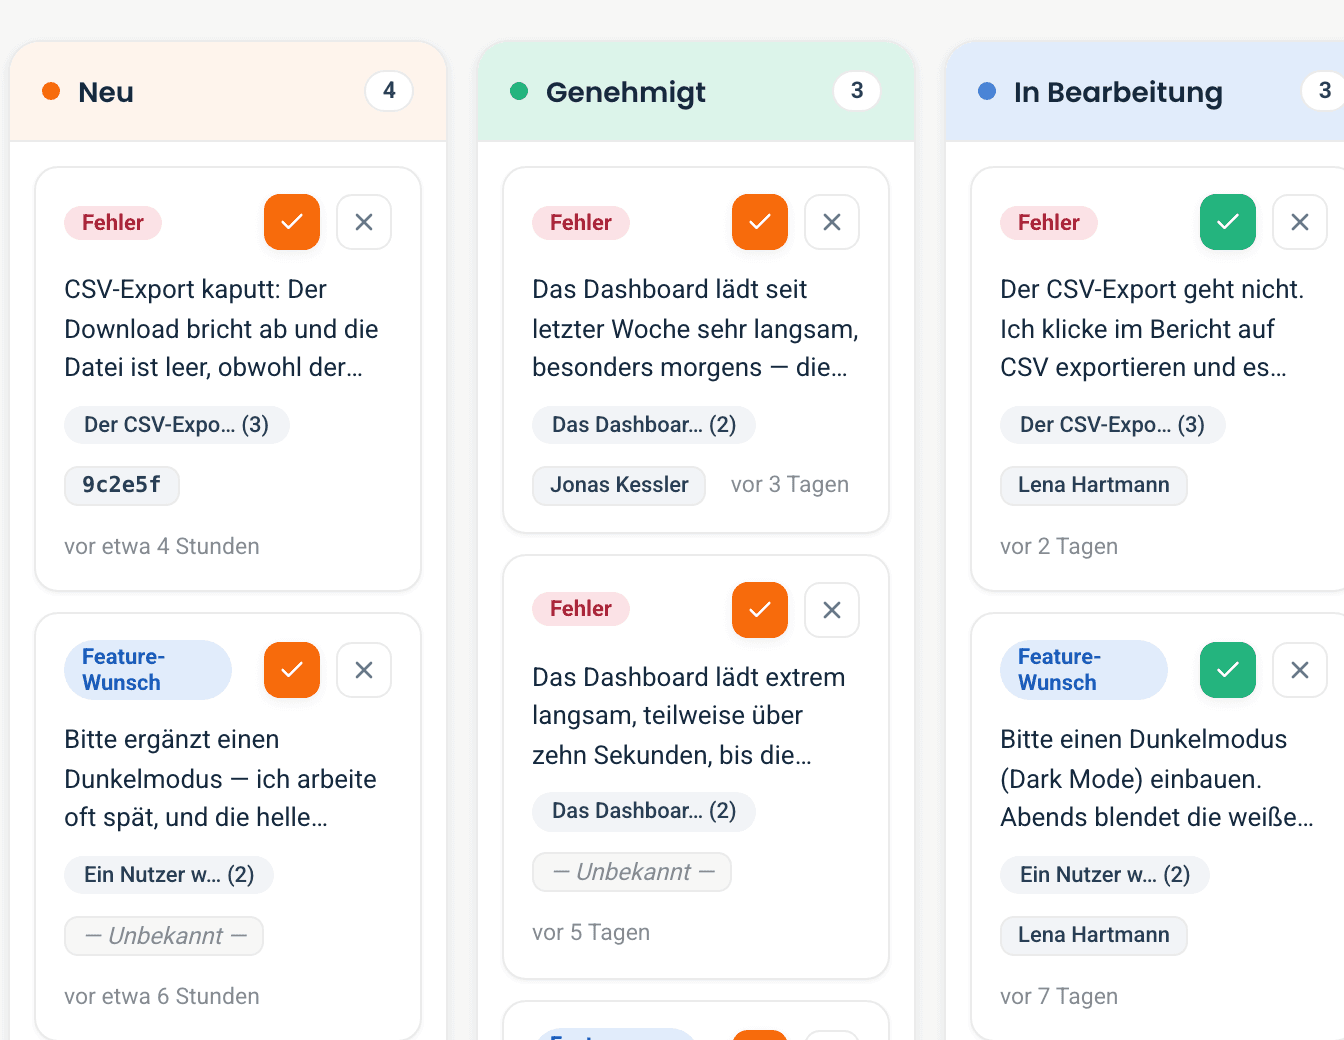Approve the 'CSV-Export kaputt' card in Neu
This screenshot has width=1344, height=1040.
click(292, 222)
